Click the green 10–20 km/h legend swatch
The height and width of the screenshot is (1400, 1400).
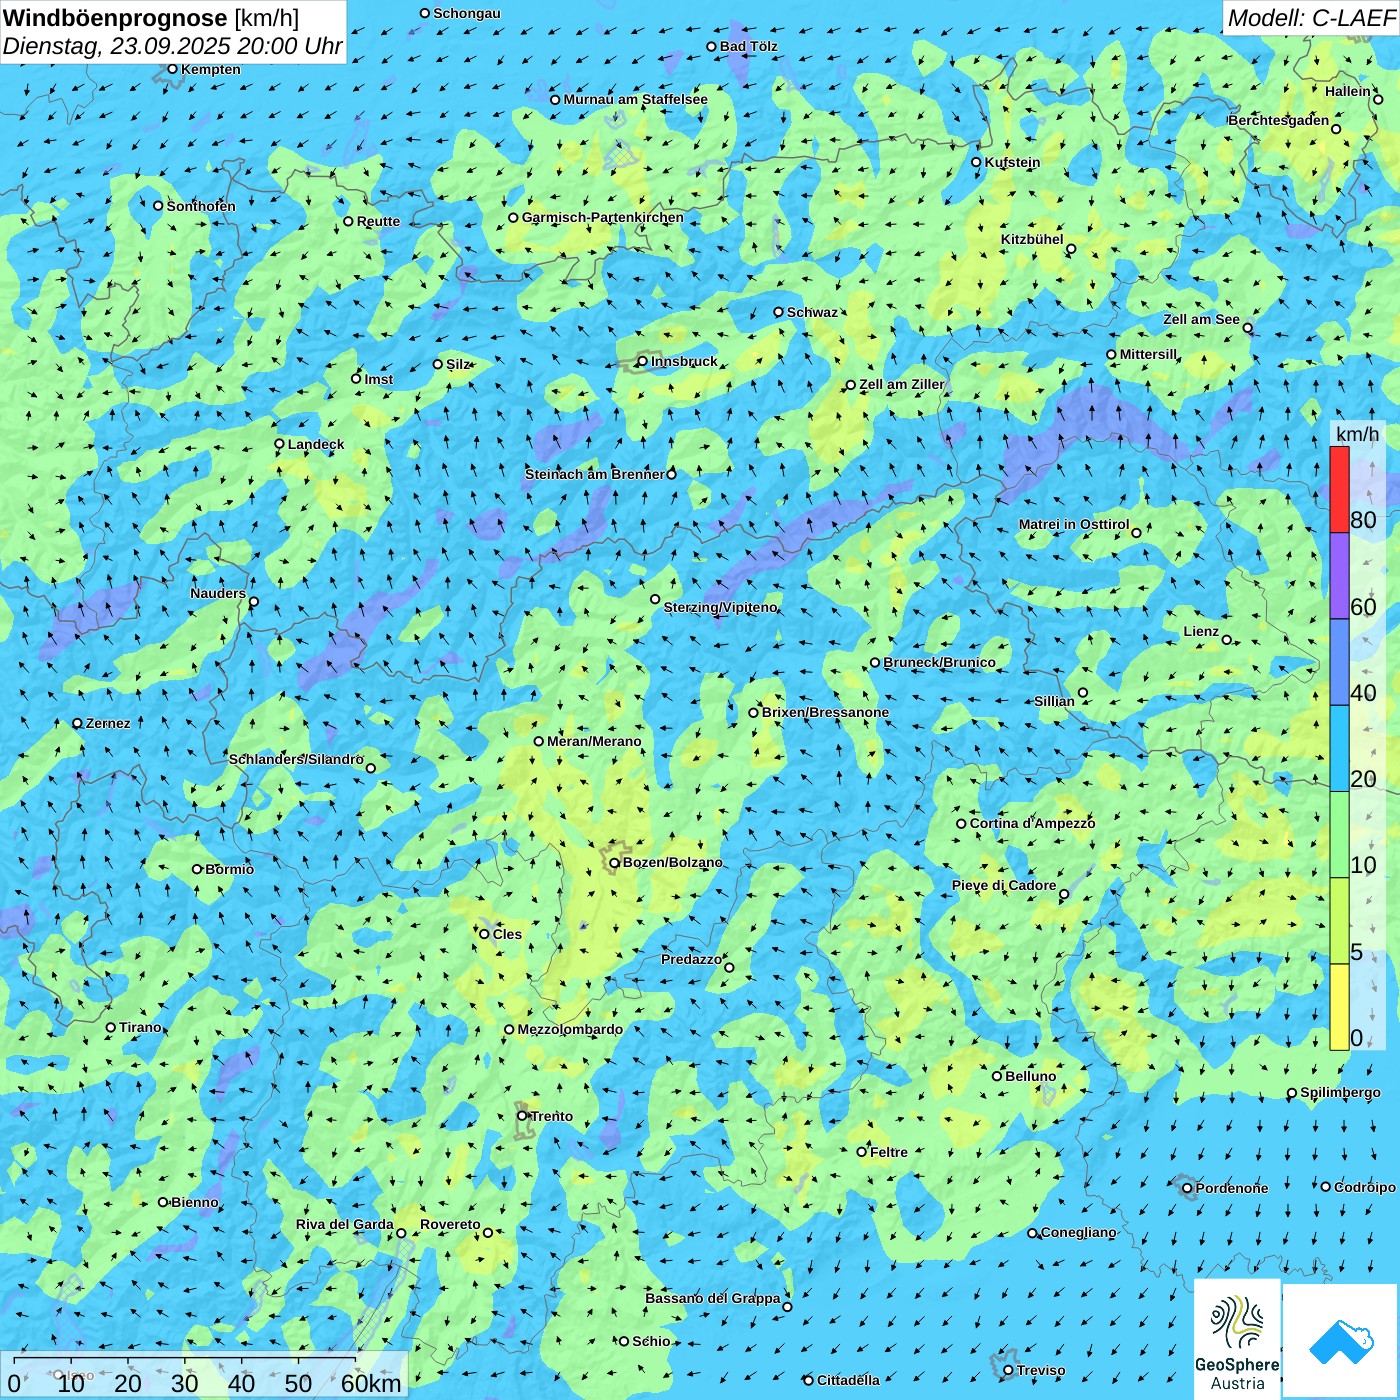pos(1339,835)
